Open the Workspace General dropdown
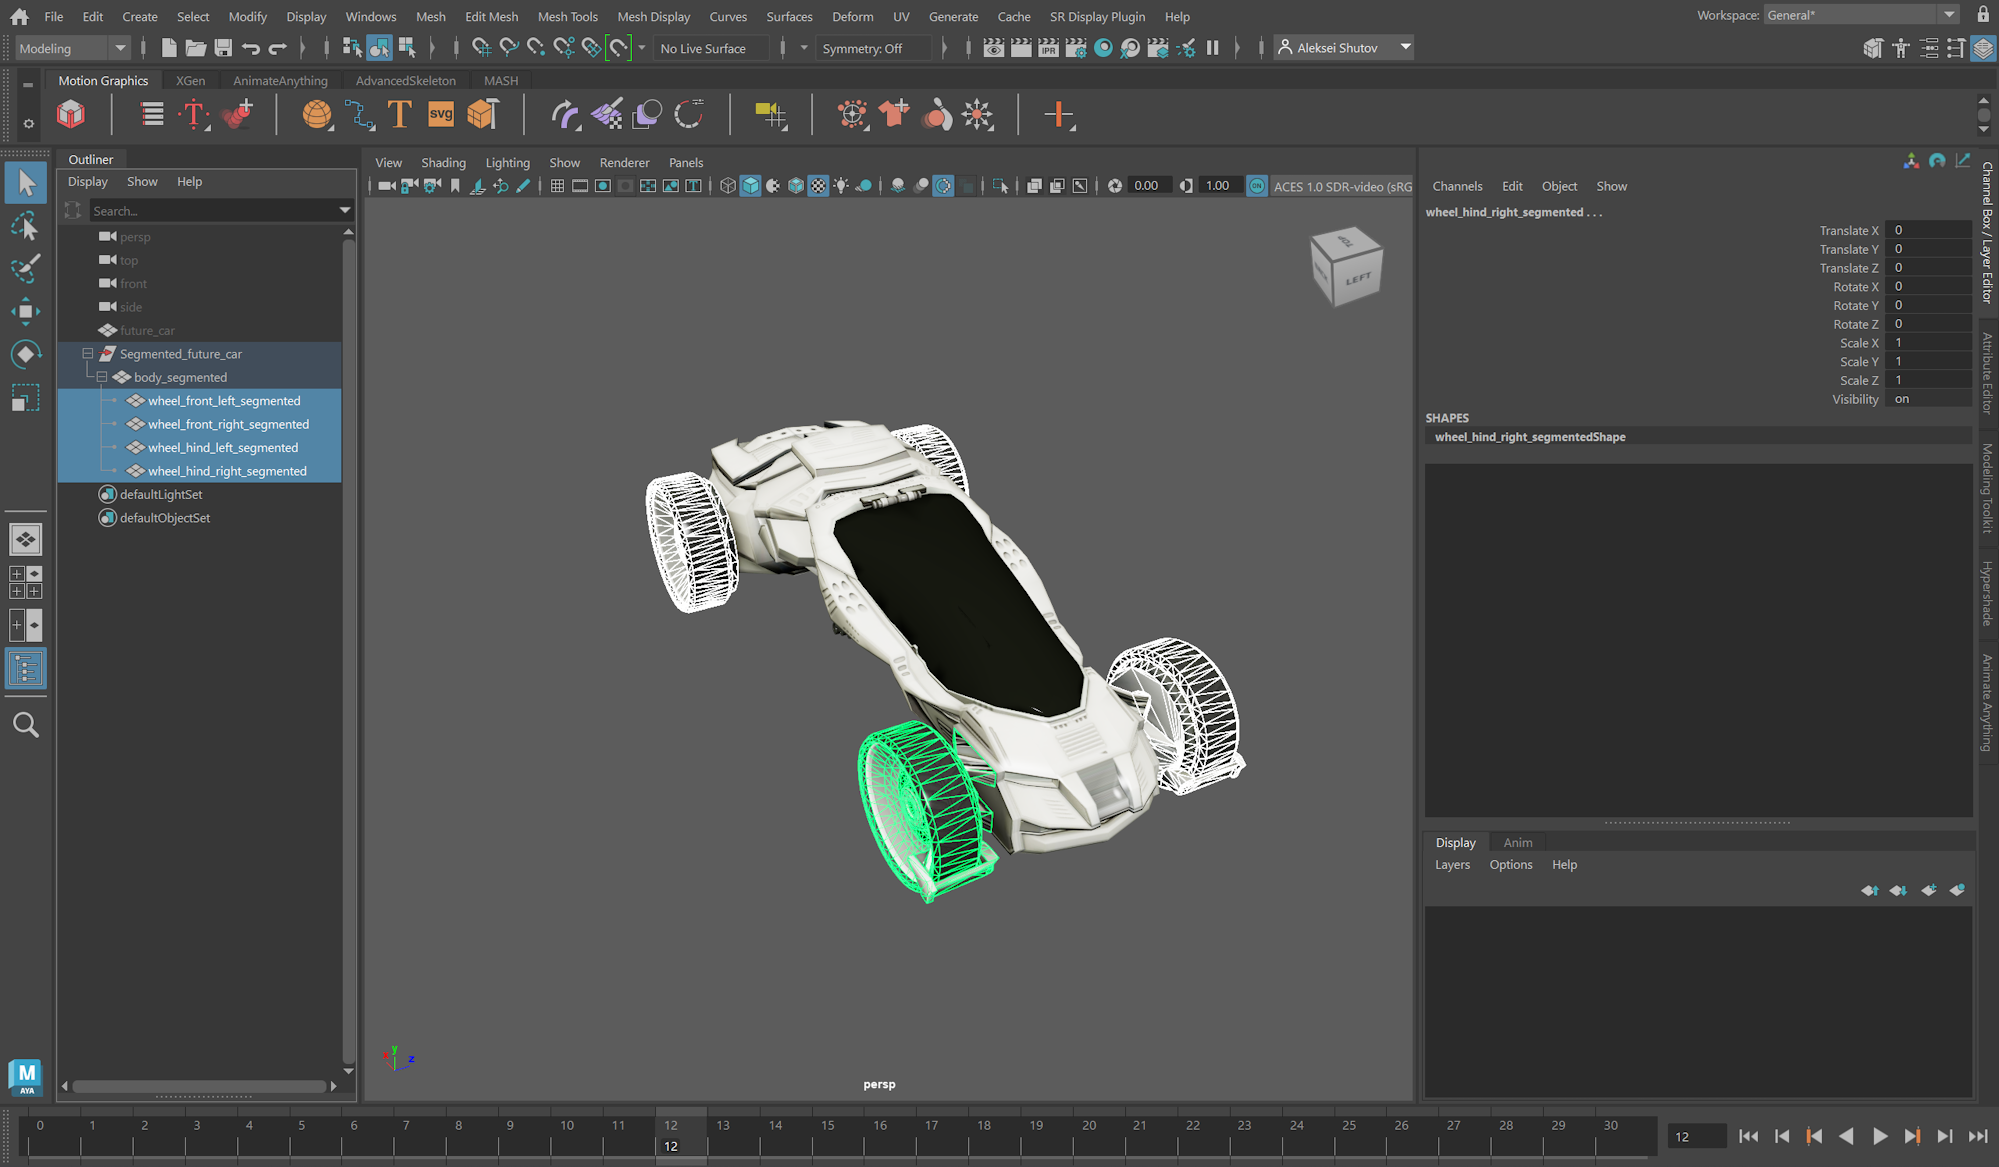Viewport: 1999px width, 1167px height. (1949, 15)
